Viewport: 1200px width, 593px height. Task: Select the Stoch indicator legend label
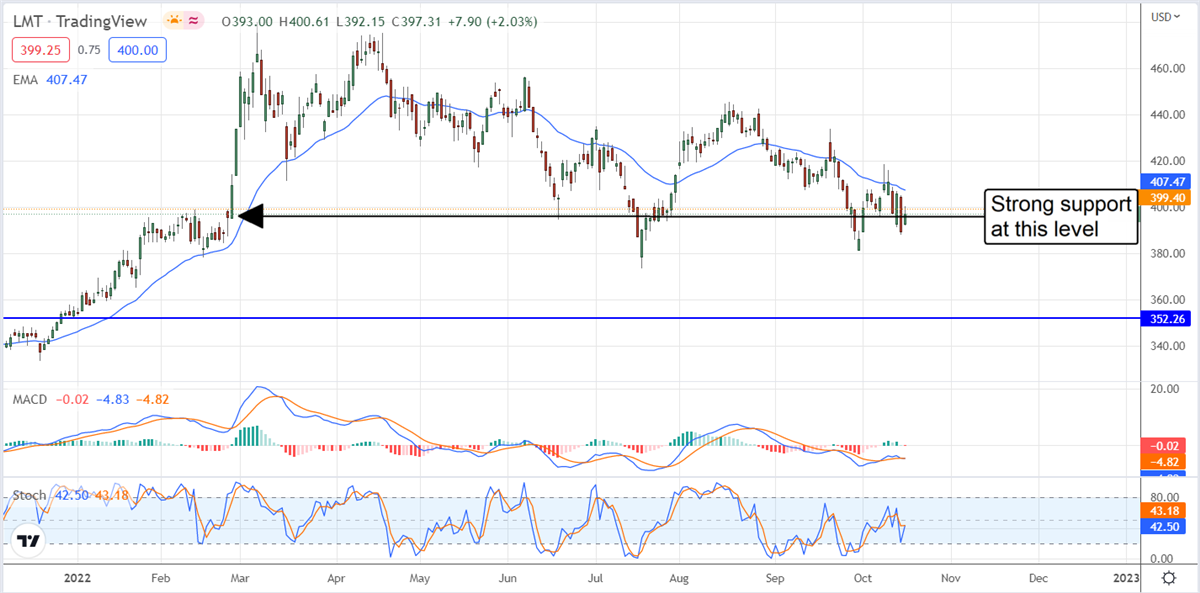(x=29, y=495)
